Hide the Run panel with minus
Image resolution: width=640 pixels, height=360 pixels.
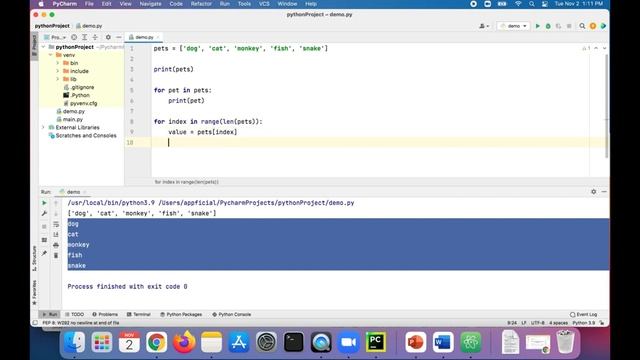[x=604, y=191]
